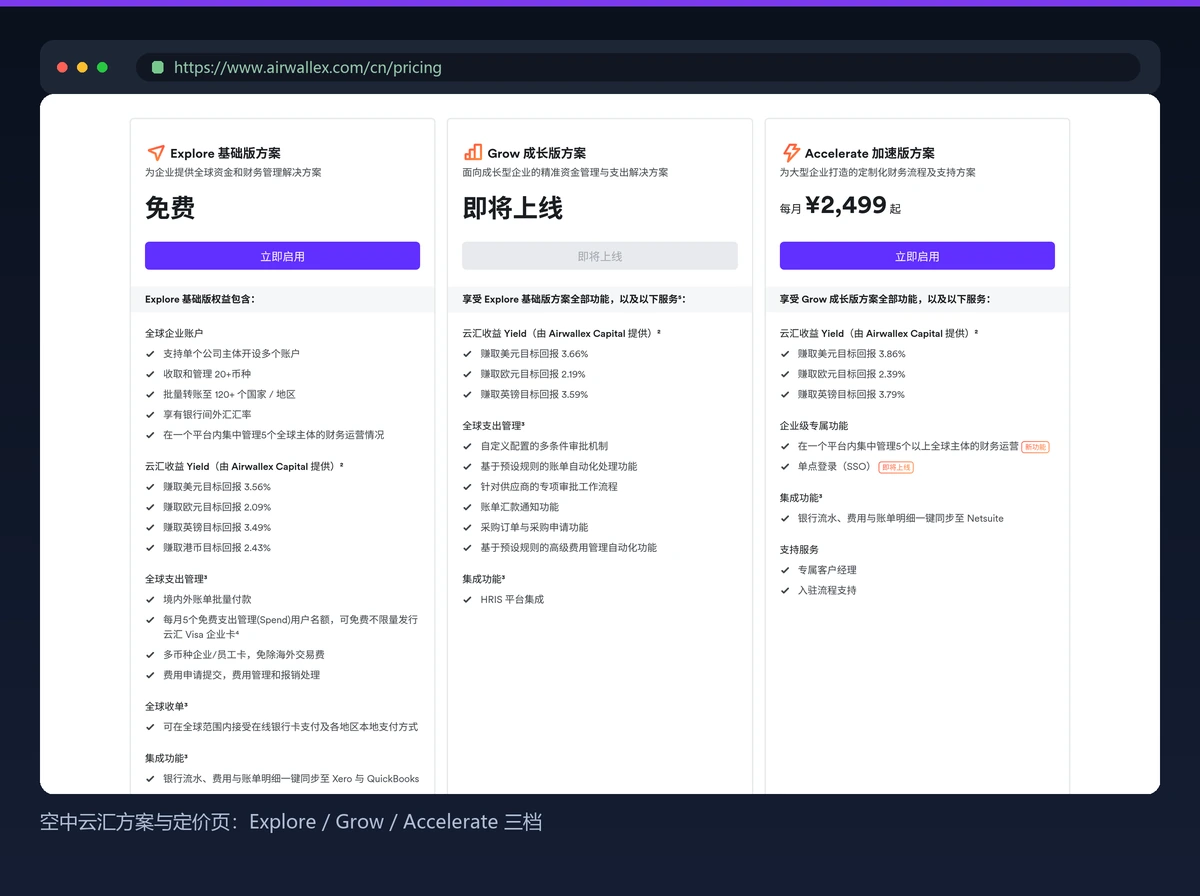Click 多币种企业/员工卡，免除海外交易费 text
The width and height of the screenshot is (1200, 896).
click(244, 654)
